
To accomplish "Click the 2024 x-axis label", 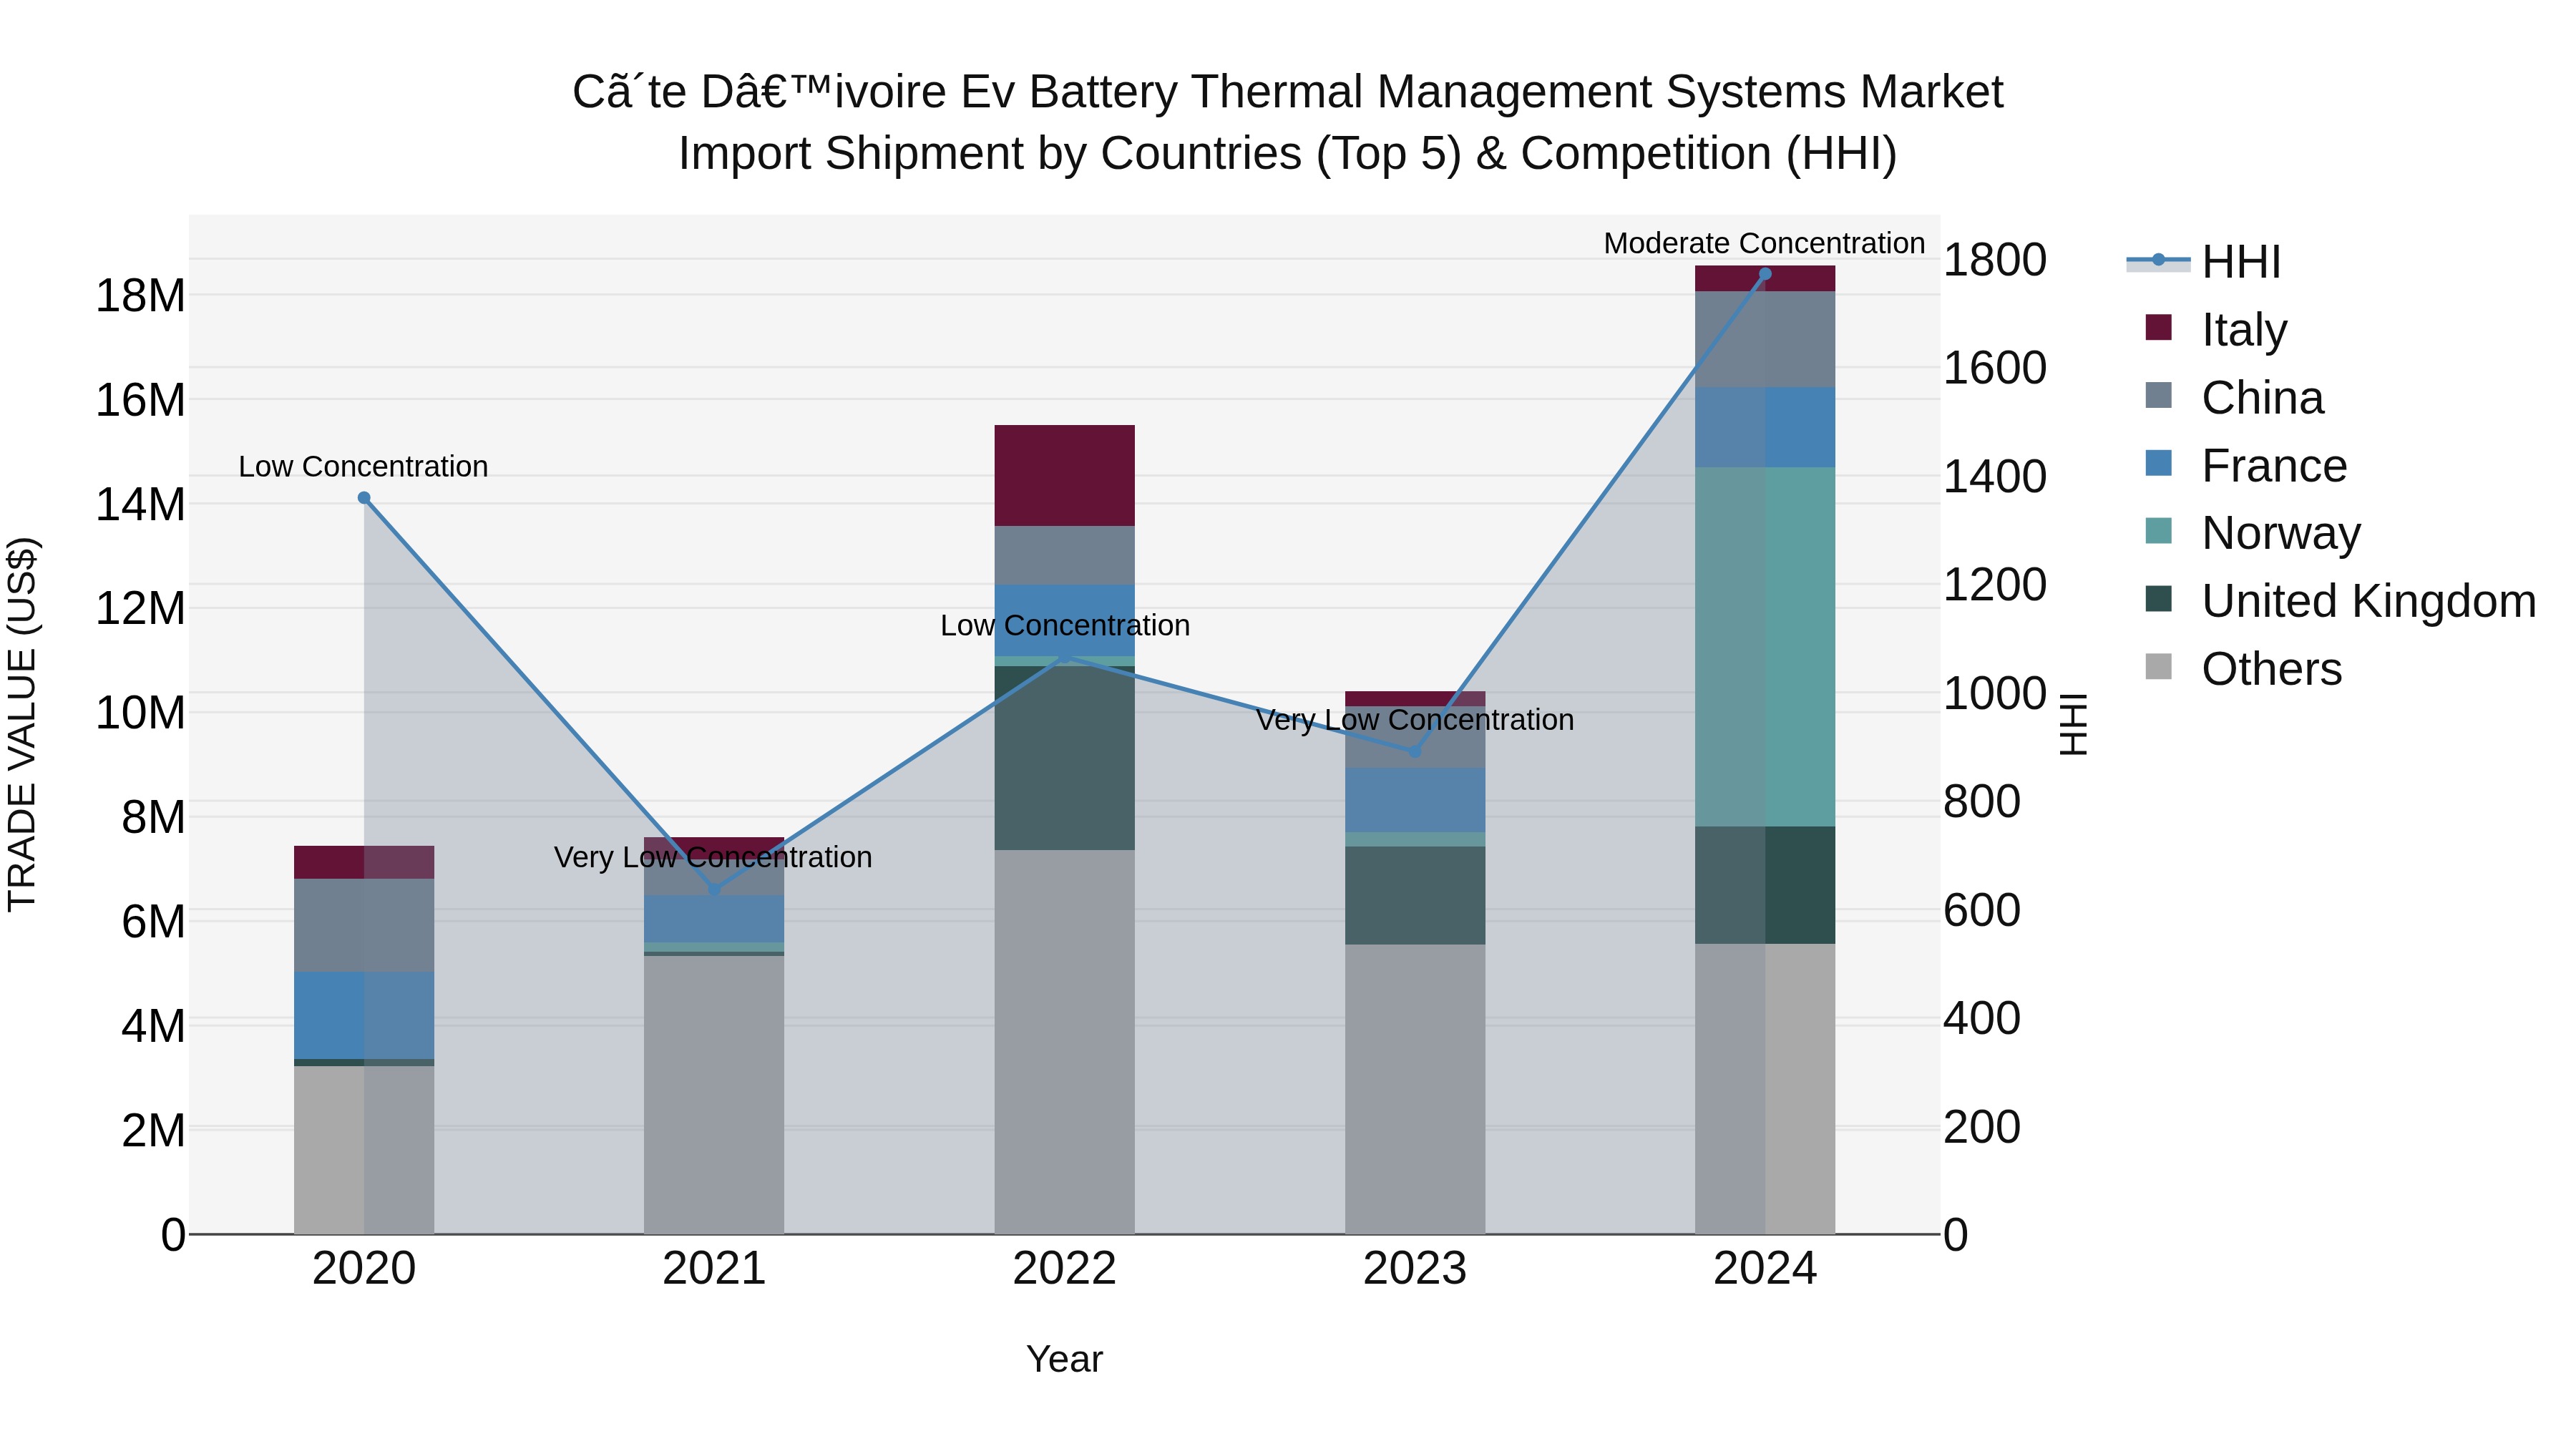I will (1765, 1269).
